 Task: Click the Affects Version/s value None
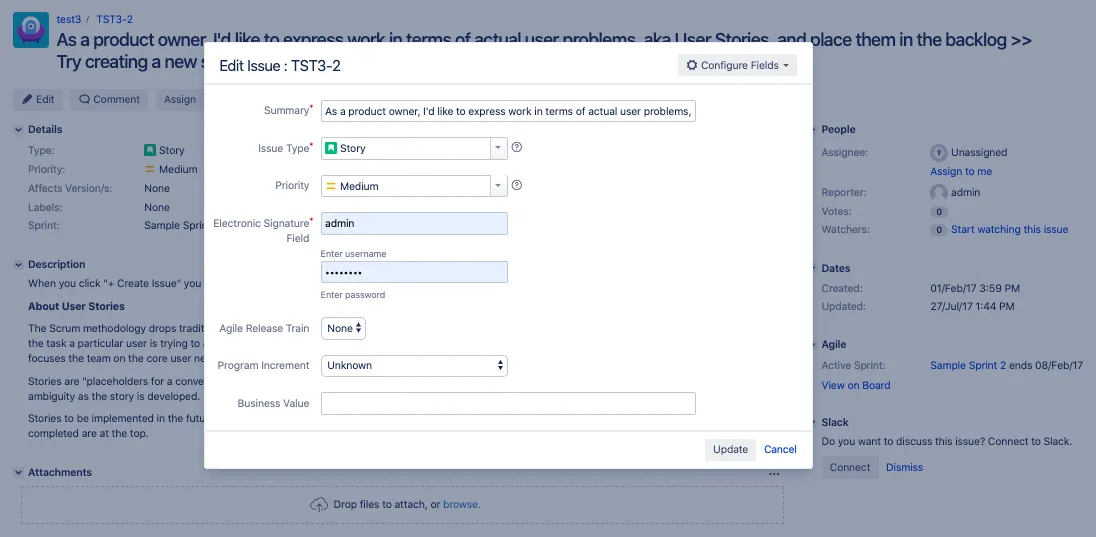point(157,188)
